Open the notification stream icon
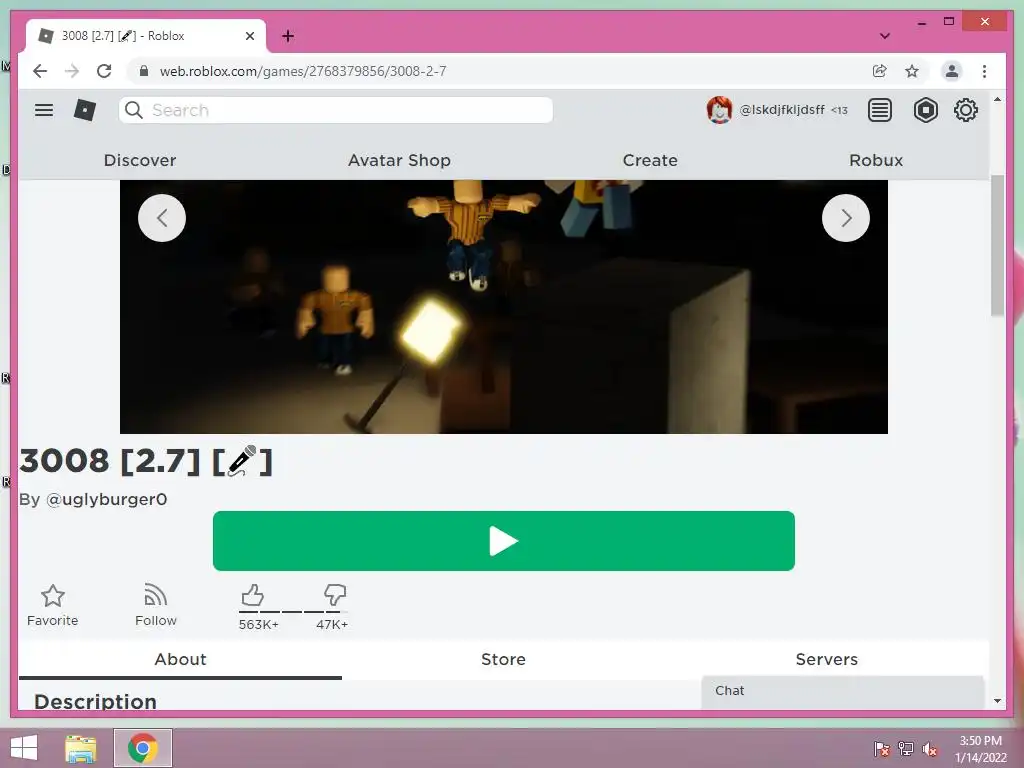The image size is (1024, 768). [880, 110]
